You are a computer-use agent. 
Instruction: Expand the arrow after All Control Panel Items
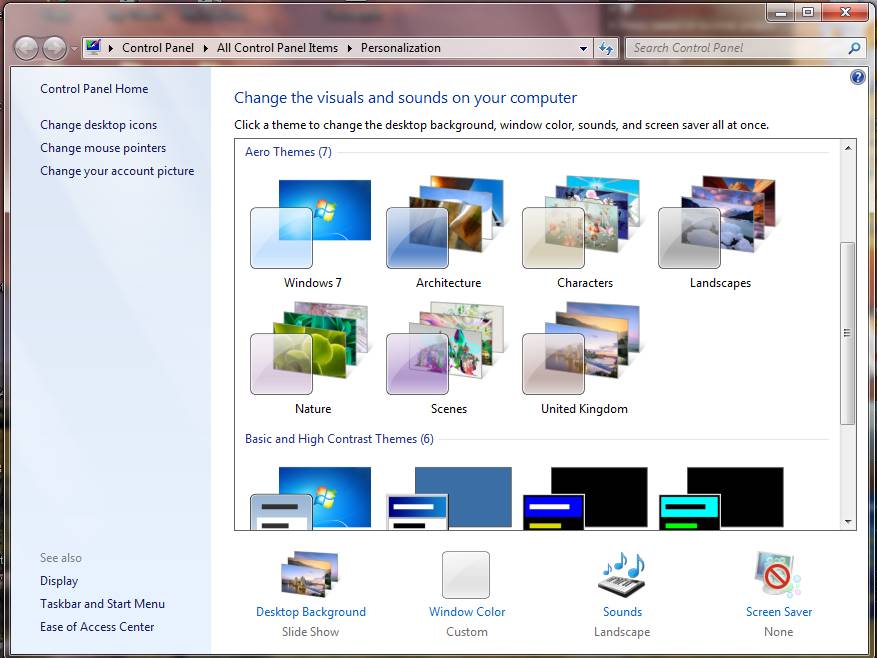[x=350, y=48]
